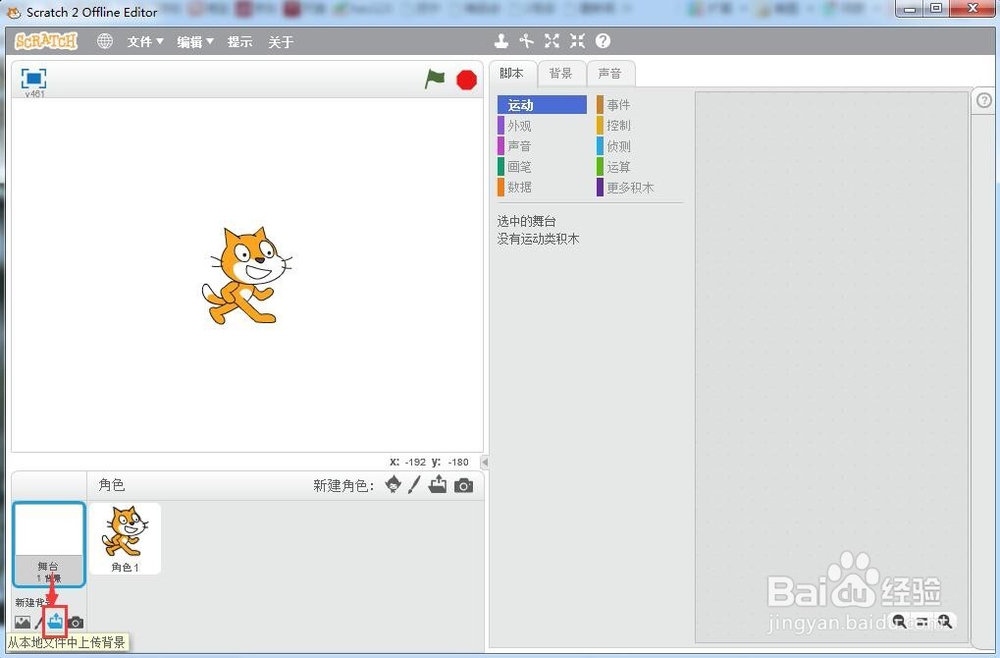
Task: Upload backdrop from local file
Action: (x=55, y=621)
